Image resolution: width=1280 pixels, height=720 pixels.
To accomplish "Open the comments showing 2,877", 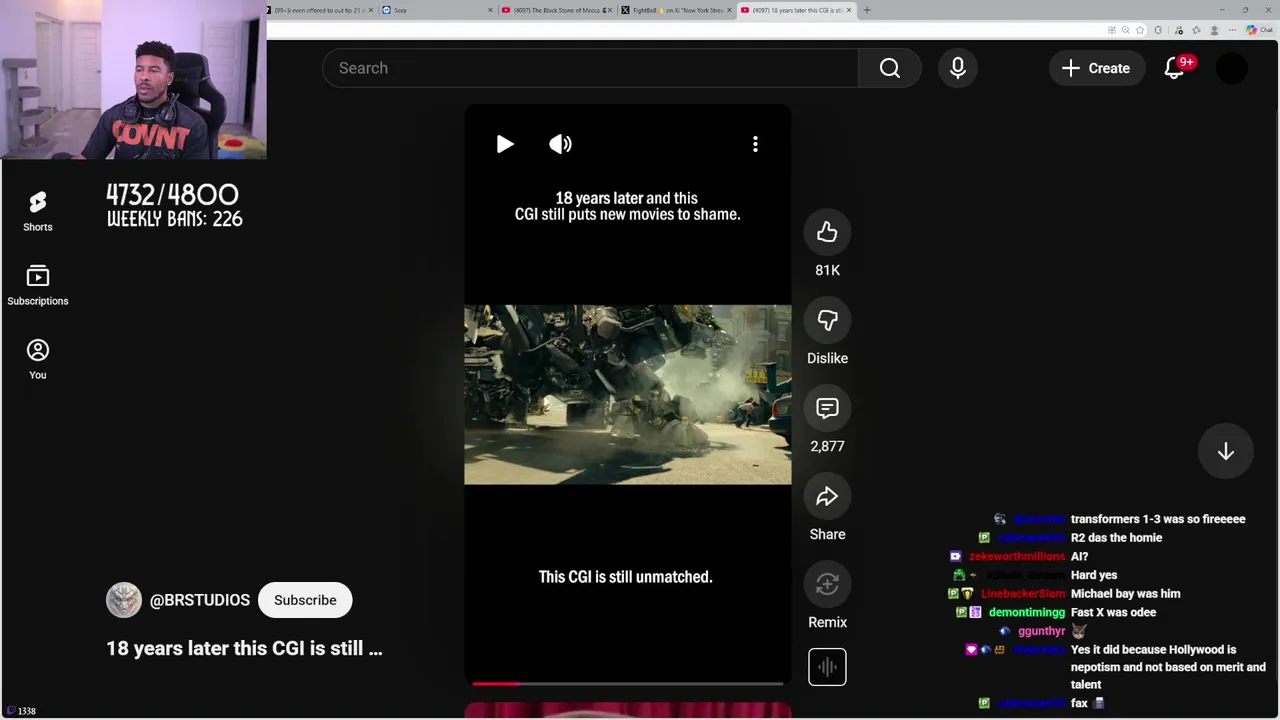I will click(827, 408).
